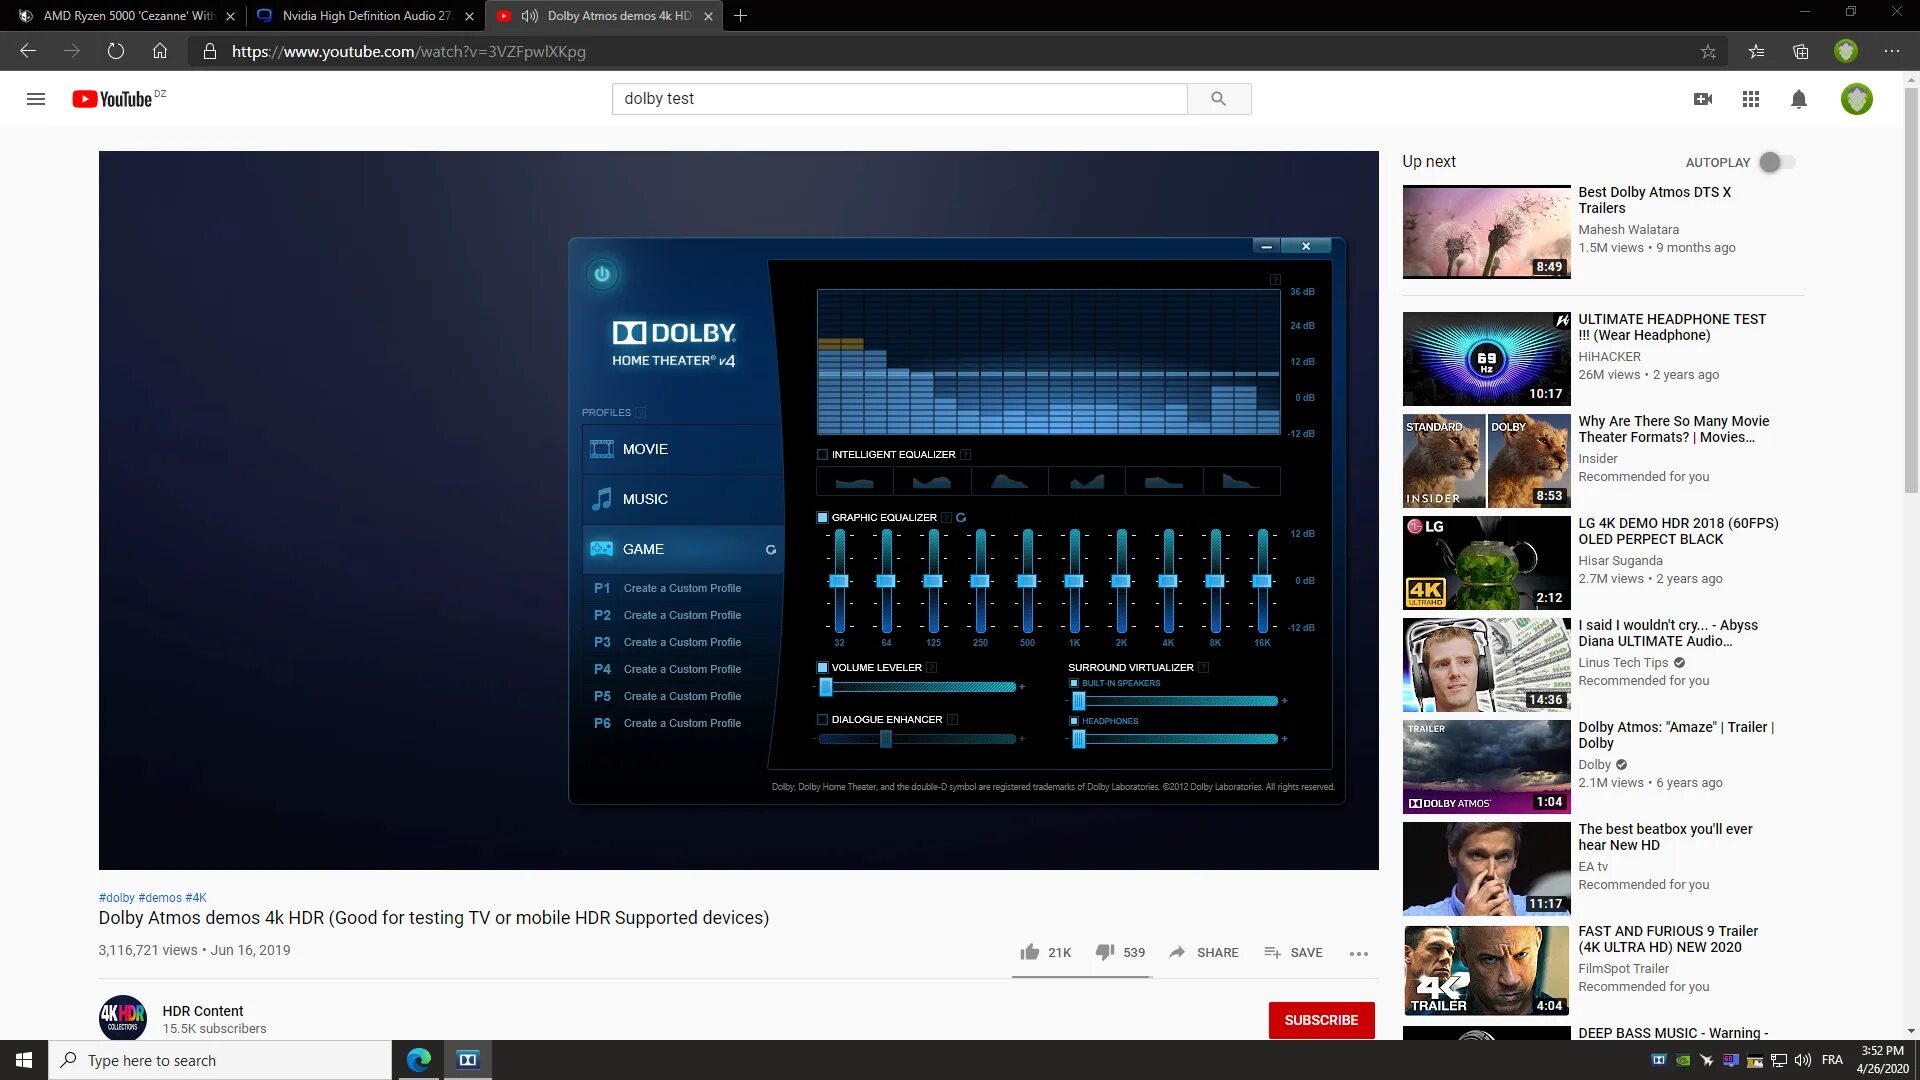Image resolution: width=1920 pixels, height=1080 pixels.
Task: Open a new browser tab
Action: [x=740, y=16]
